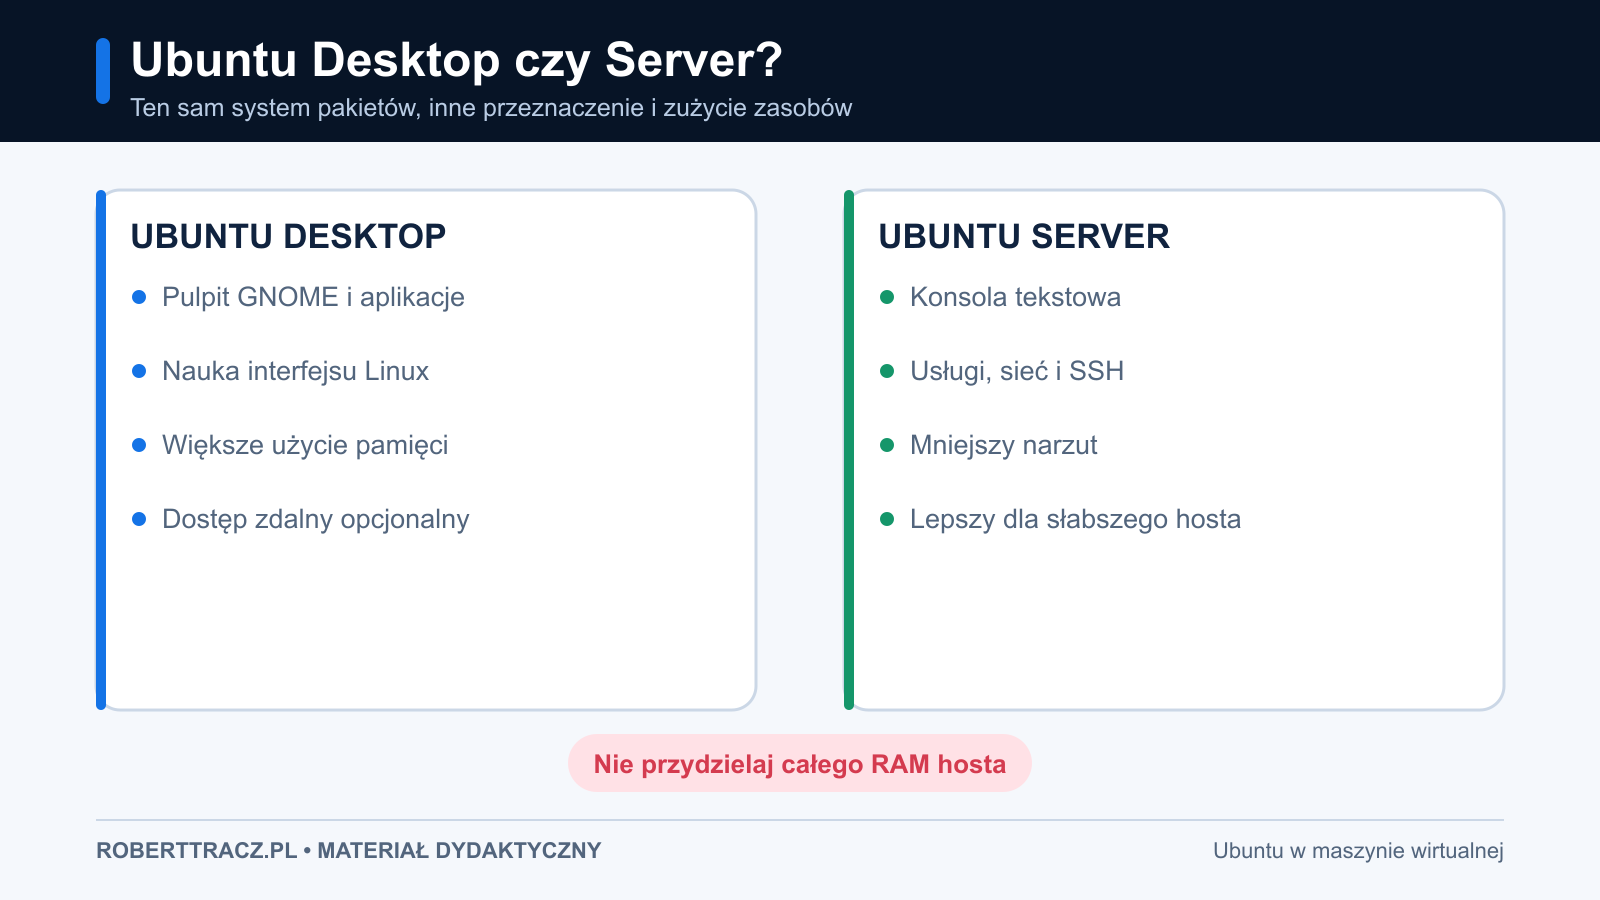The image size is (1600, 900).
Task: Click the 'UBUNTU SERVER' card heading
Action: 1024,236
